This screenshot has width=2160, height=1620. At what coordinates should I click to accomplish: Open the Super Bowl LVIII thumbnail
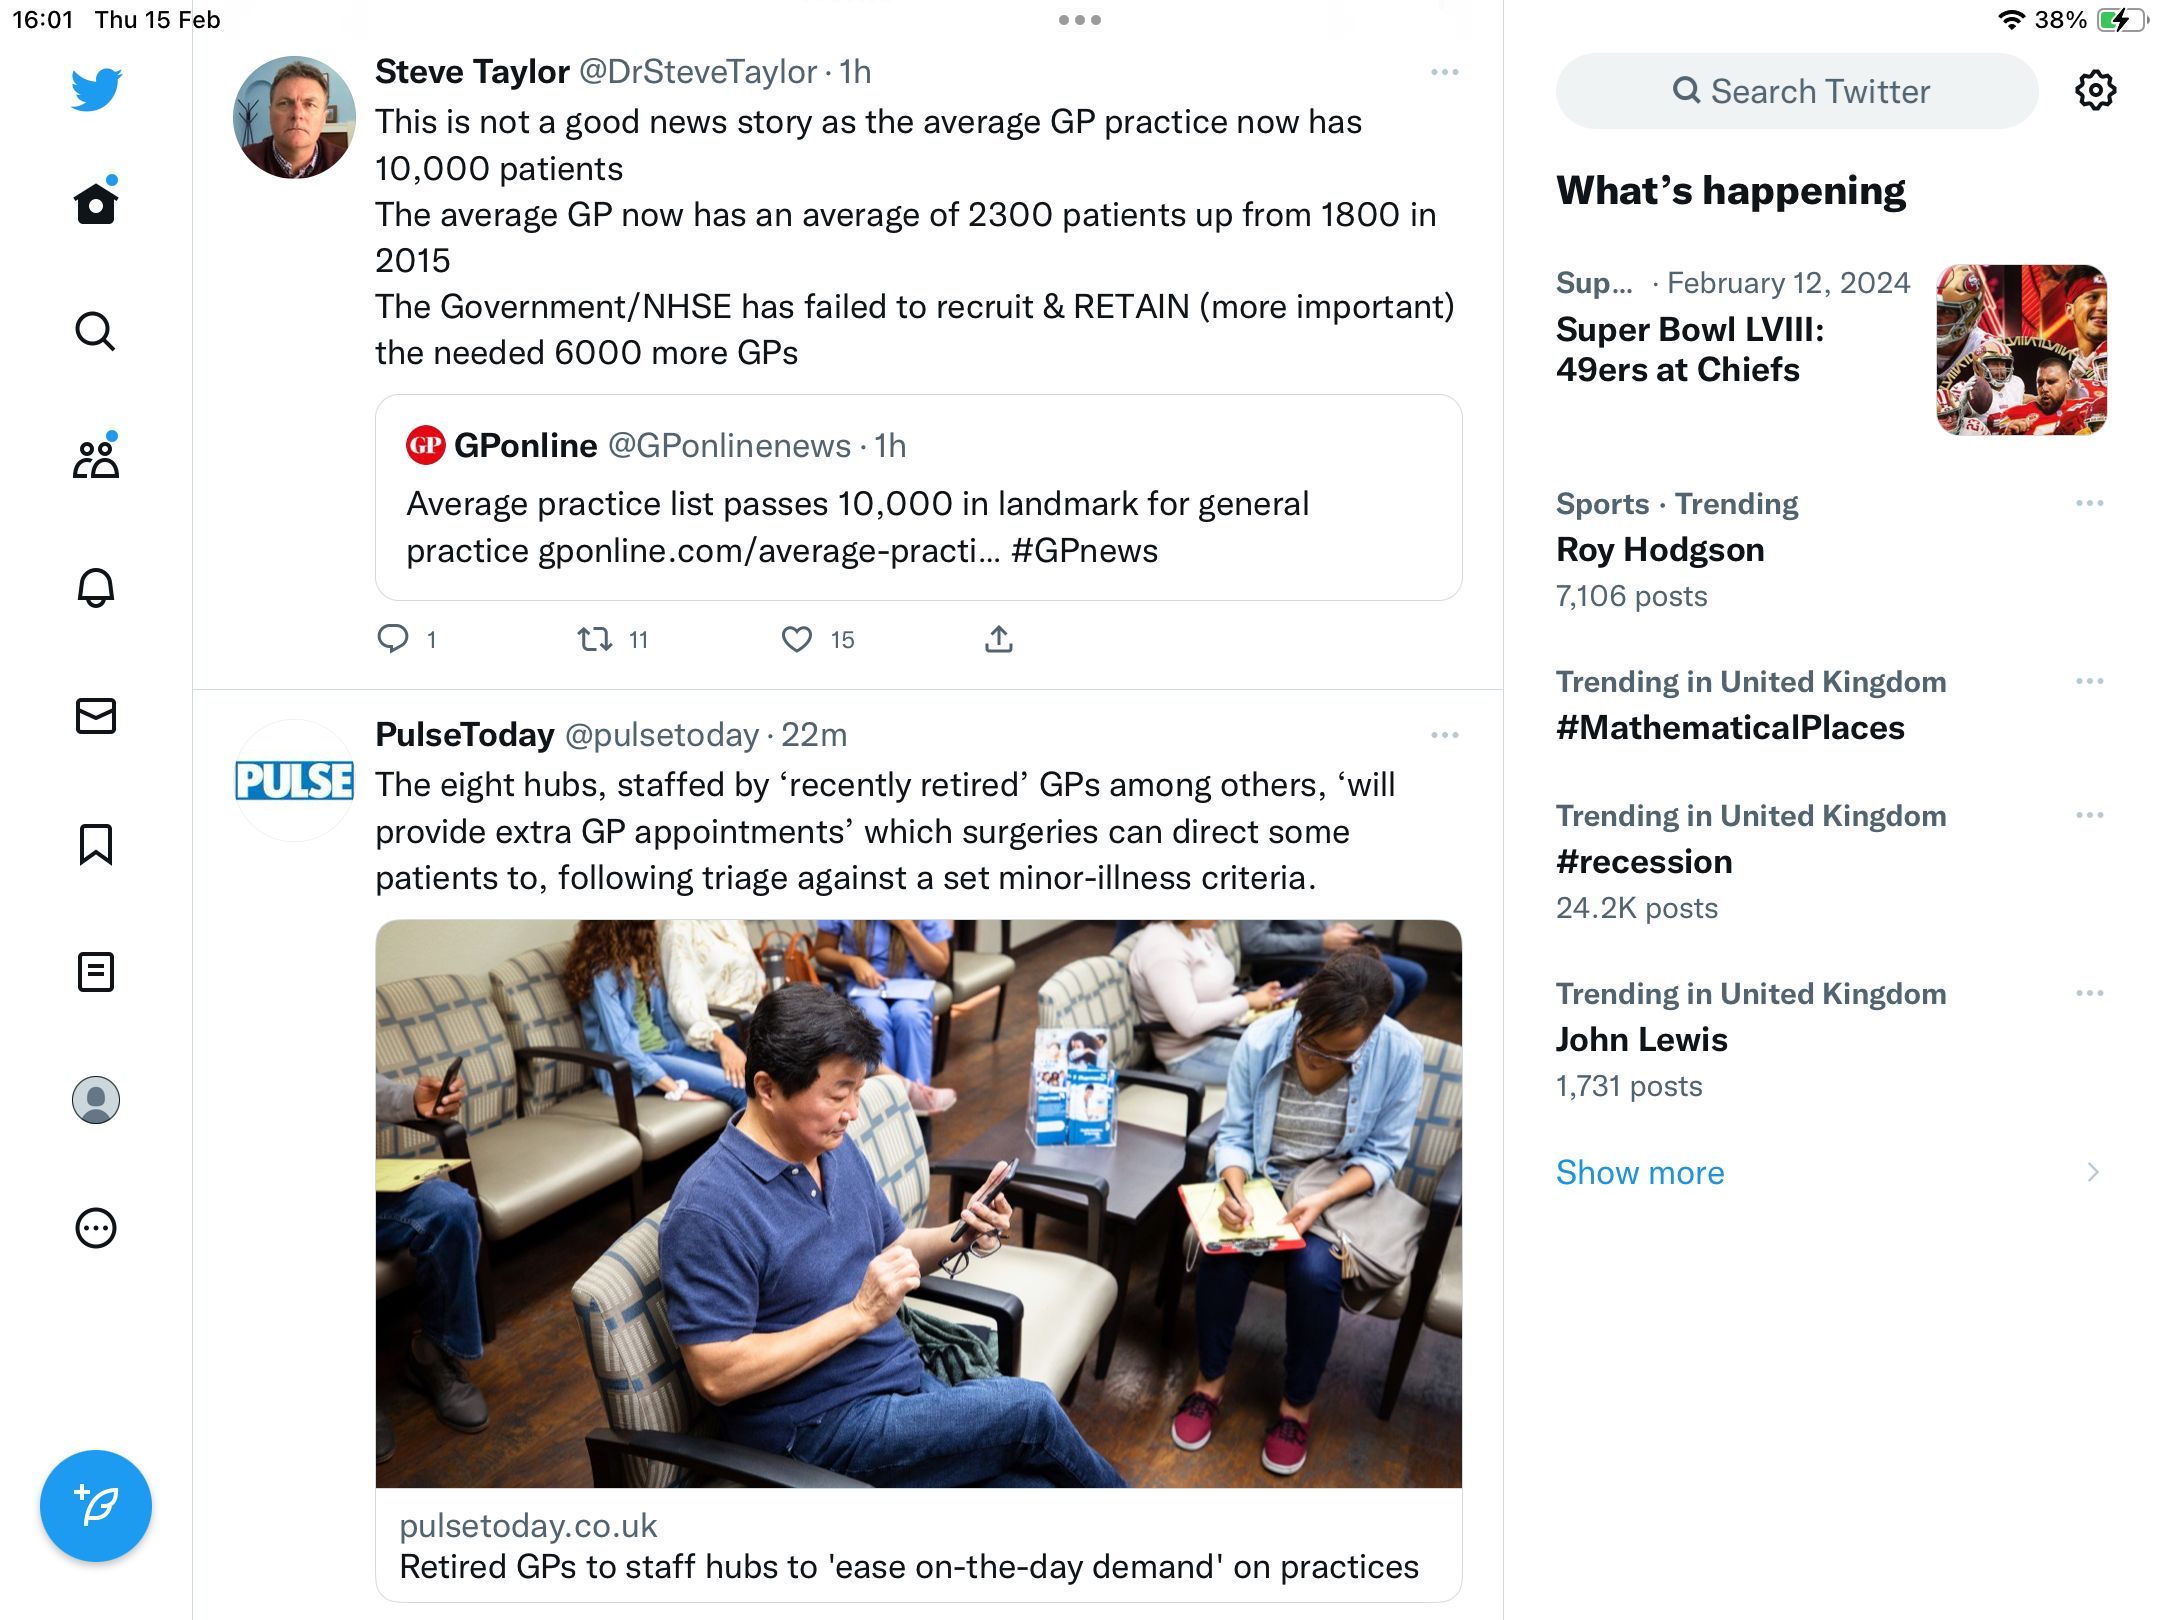click(x=2021, y=350)
